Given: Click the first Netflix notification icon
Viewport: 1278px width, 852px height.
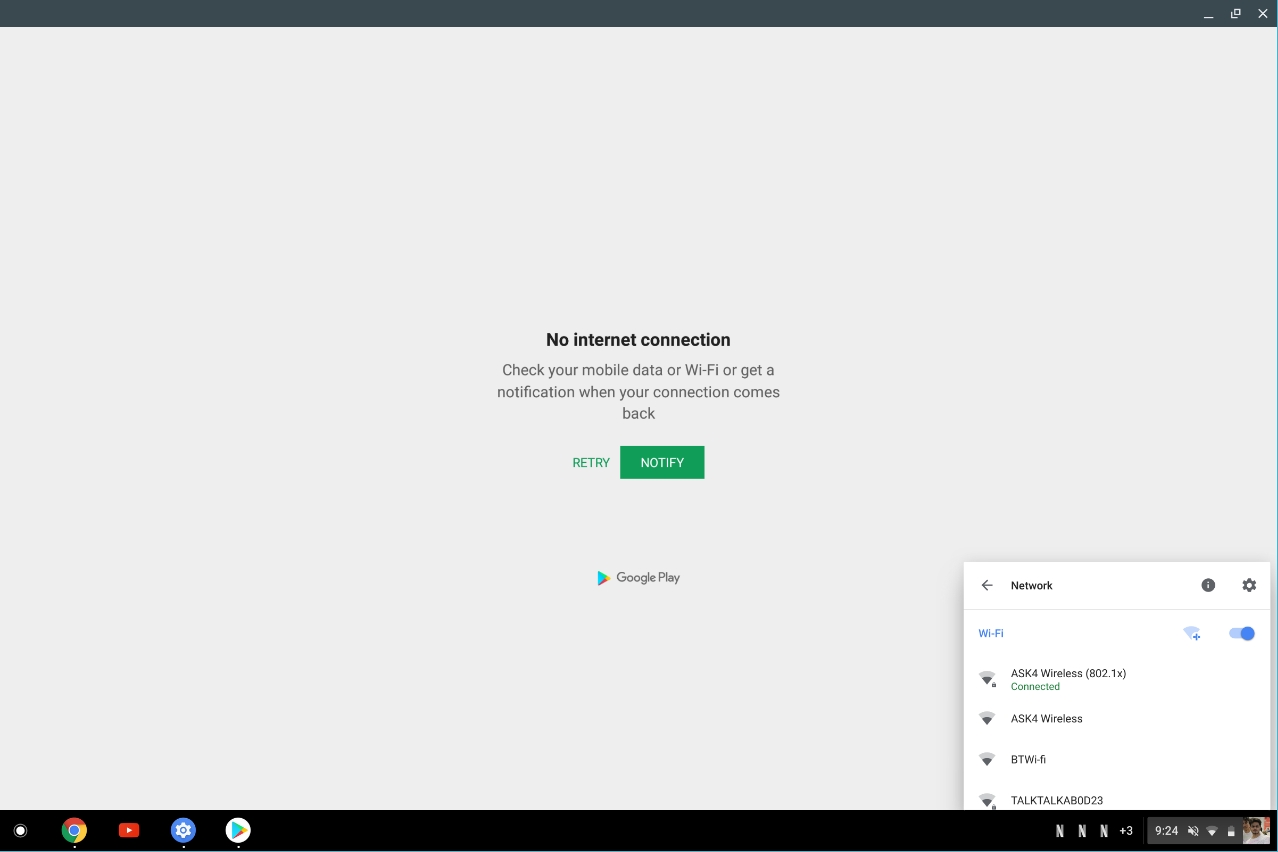Looking at the screenshot, I should [x=1060, y=831].
